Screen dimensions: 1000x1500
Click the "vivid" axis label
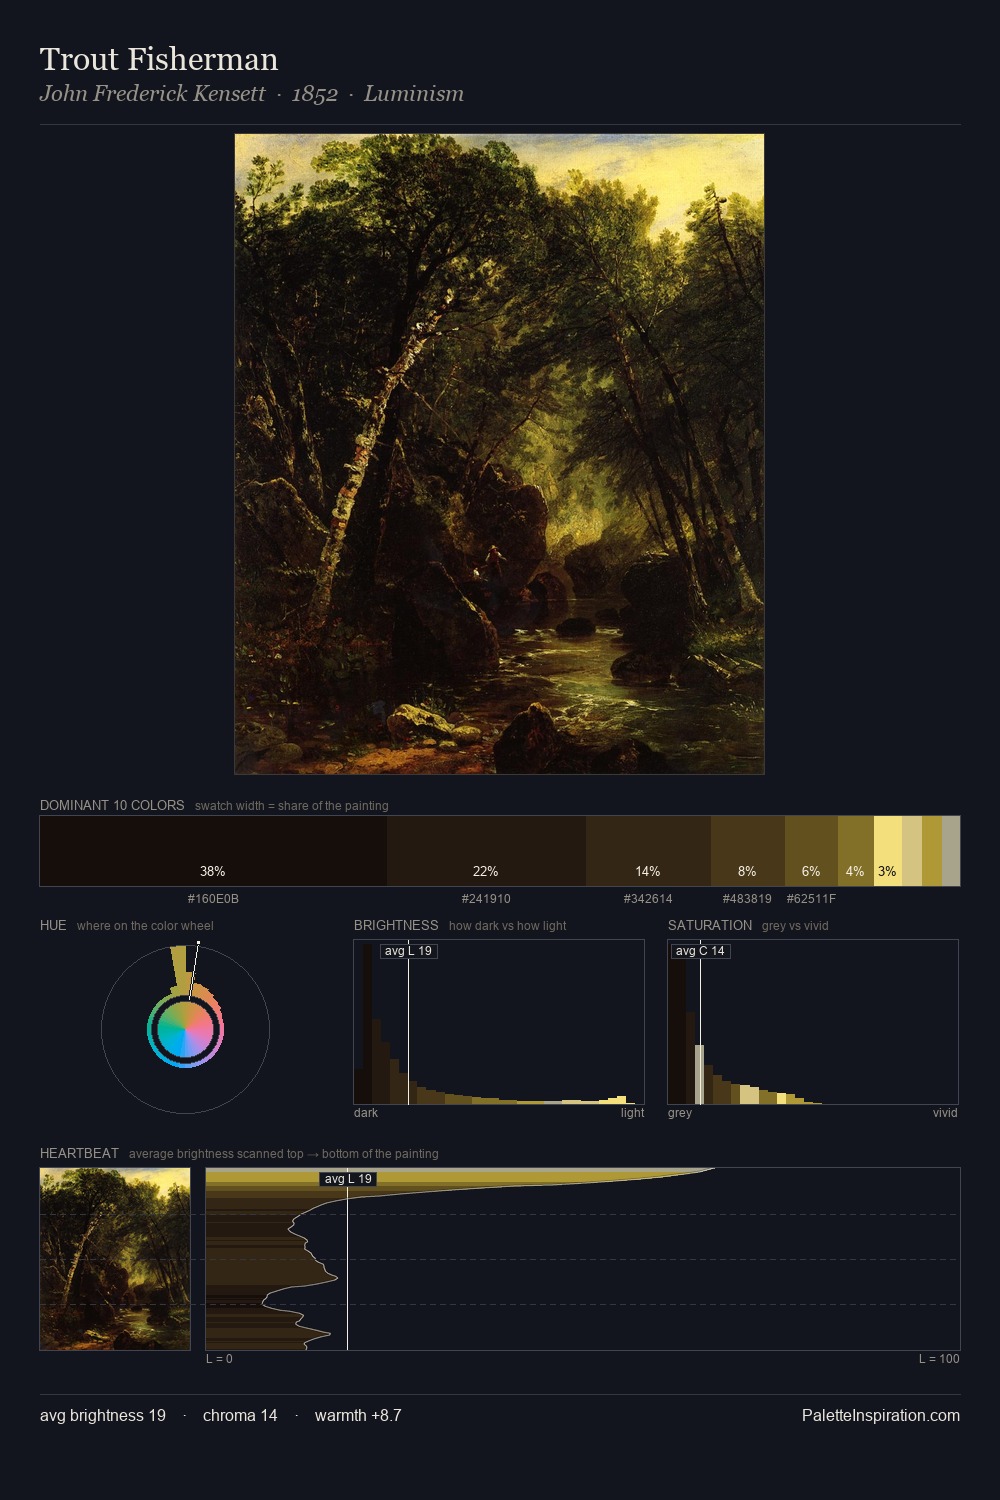945,1113
